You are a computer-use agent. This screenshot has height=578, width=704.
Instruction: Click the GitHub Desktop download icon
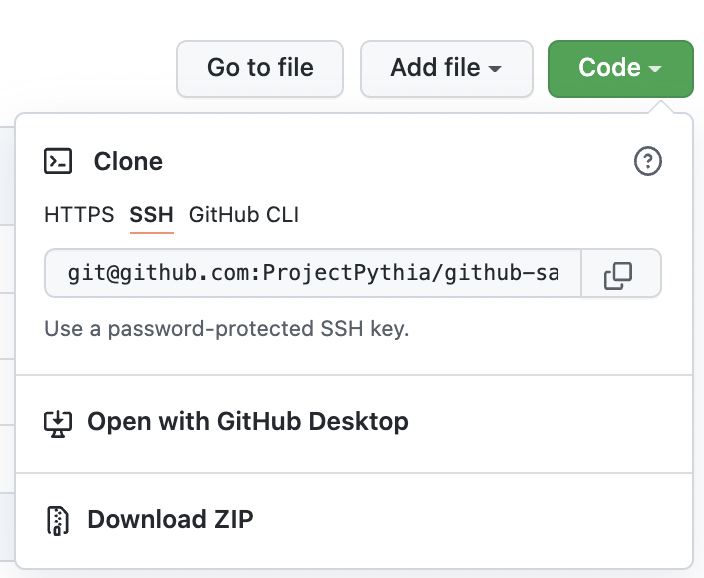(x=59, y=422)
